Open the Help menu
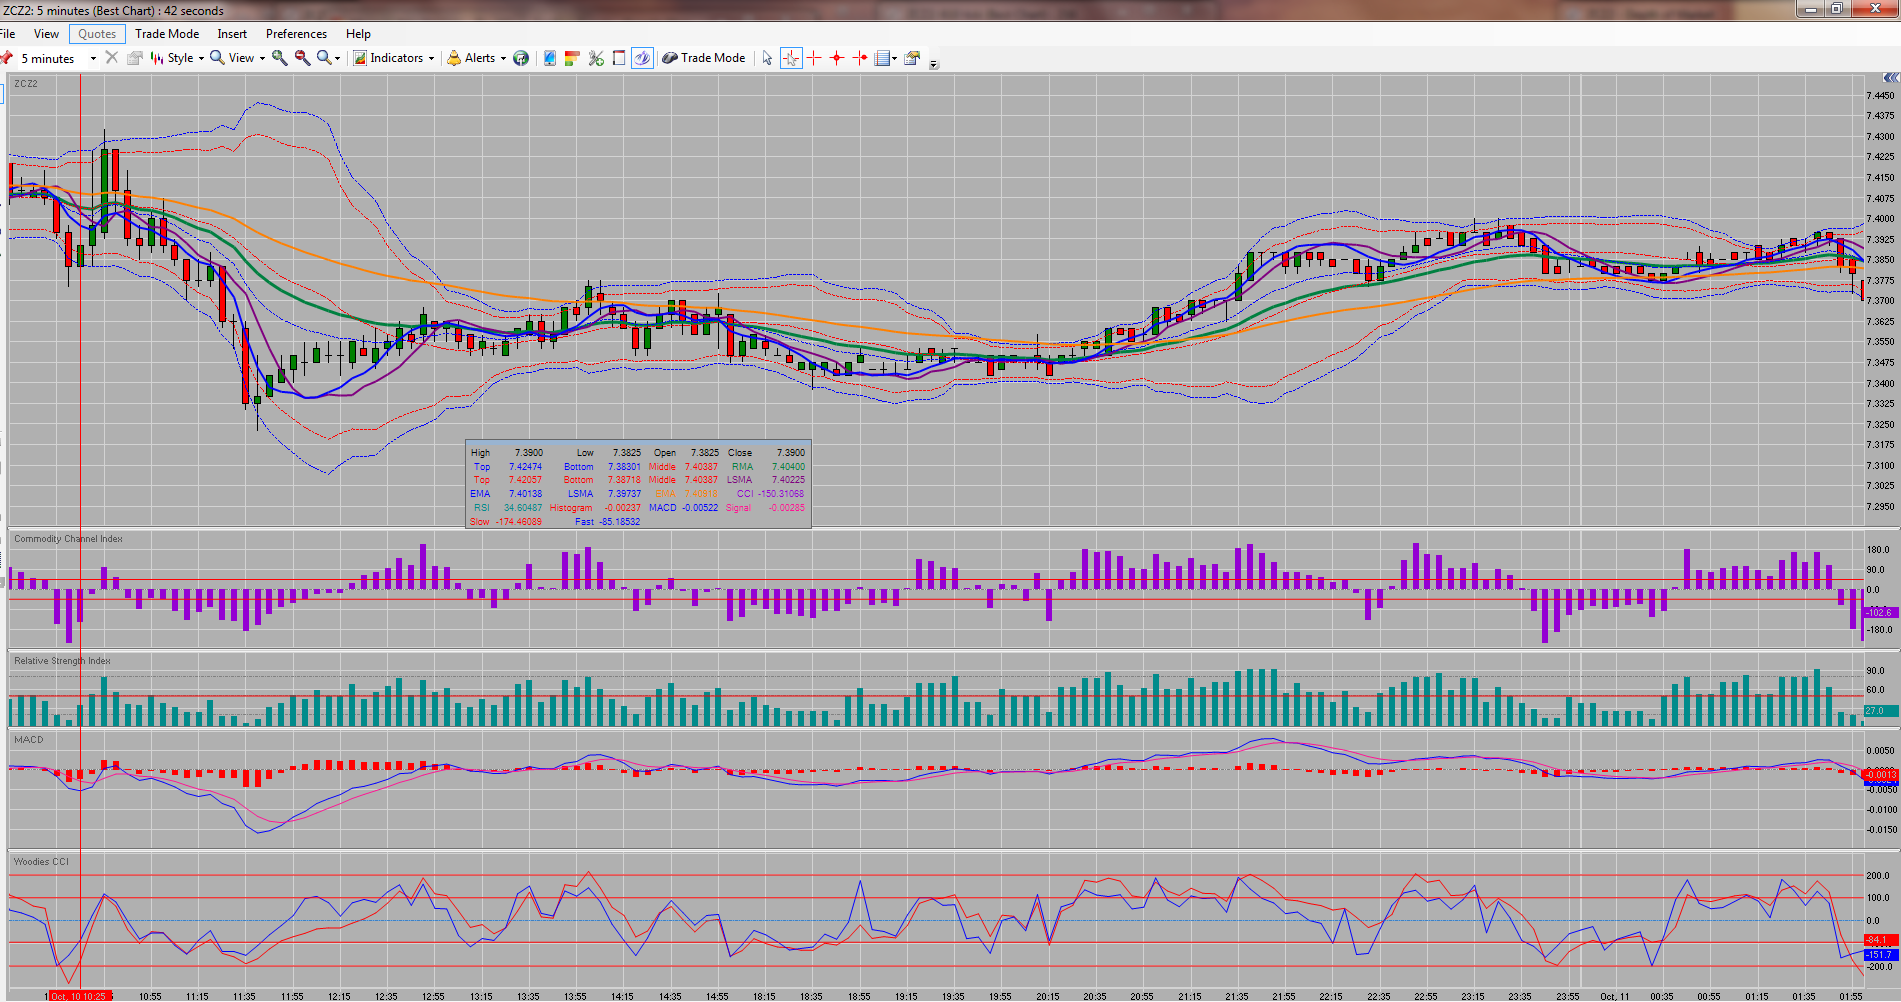Viewport: 1901px width, 1002px height. [x=358, y=34]
